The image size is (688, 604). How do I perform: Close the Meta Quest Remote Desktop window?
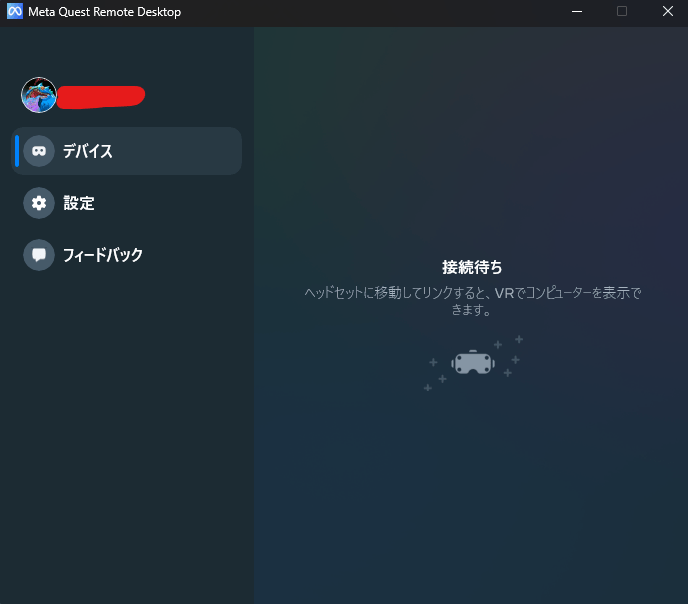(667, 11)
